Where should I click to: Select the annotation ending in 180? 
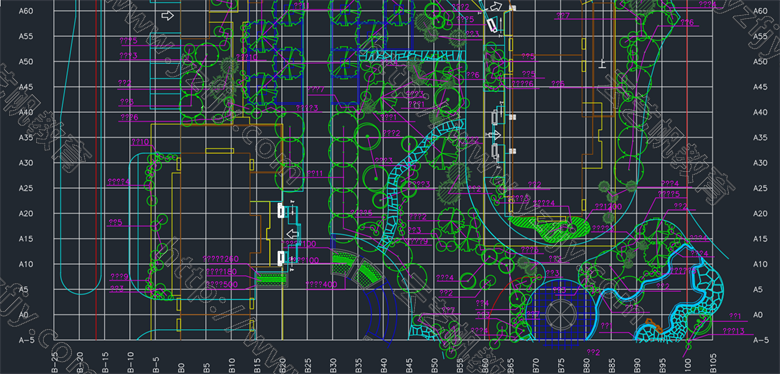coord(221,272)
